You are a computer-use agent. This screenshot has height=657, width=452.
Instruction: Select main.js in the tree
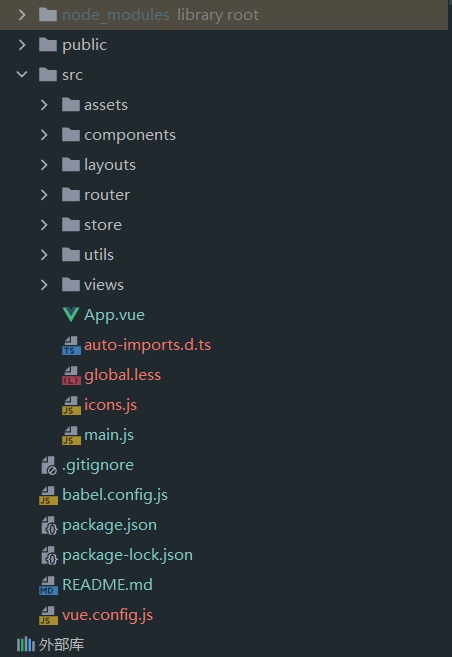tap(109, 435)
